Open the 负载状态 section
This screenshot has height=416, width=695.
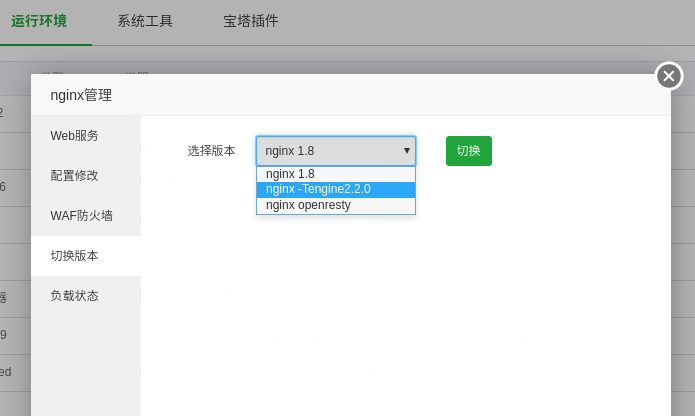[x=86, y=295]
